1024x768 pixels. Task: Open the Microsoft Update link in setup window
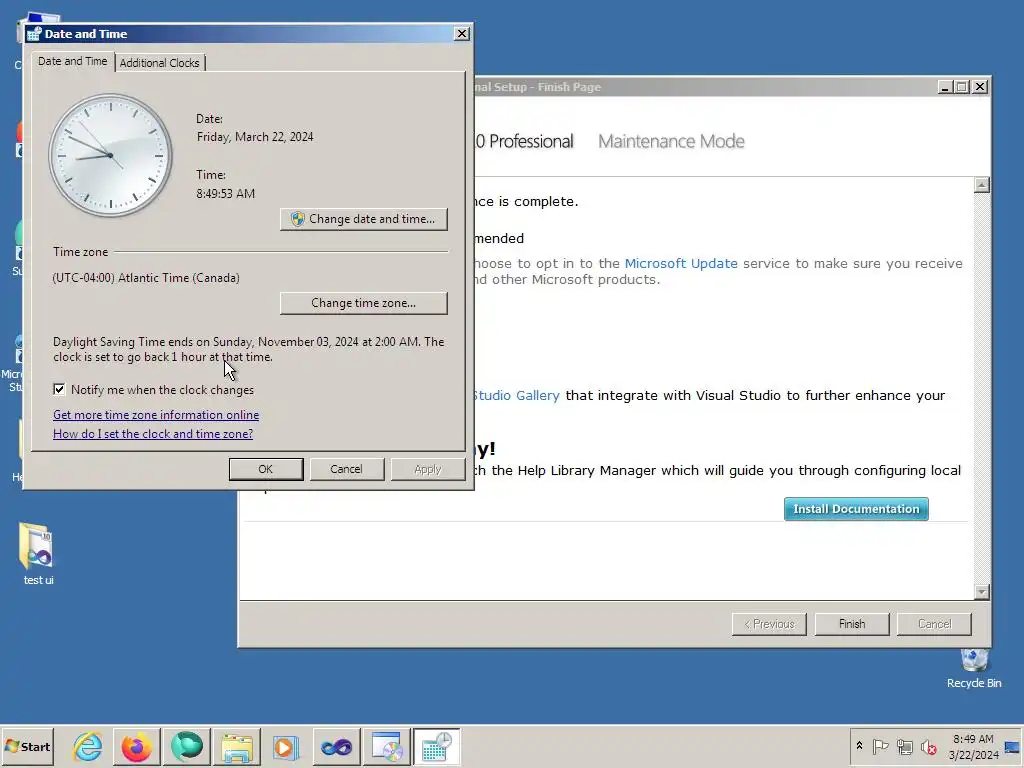pyautogui.click(x=681, y=263)
